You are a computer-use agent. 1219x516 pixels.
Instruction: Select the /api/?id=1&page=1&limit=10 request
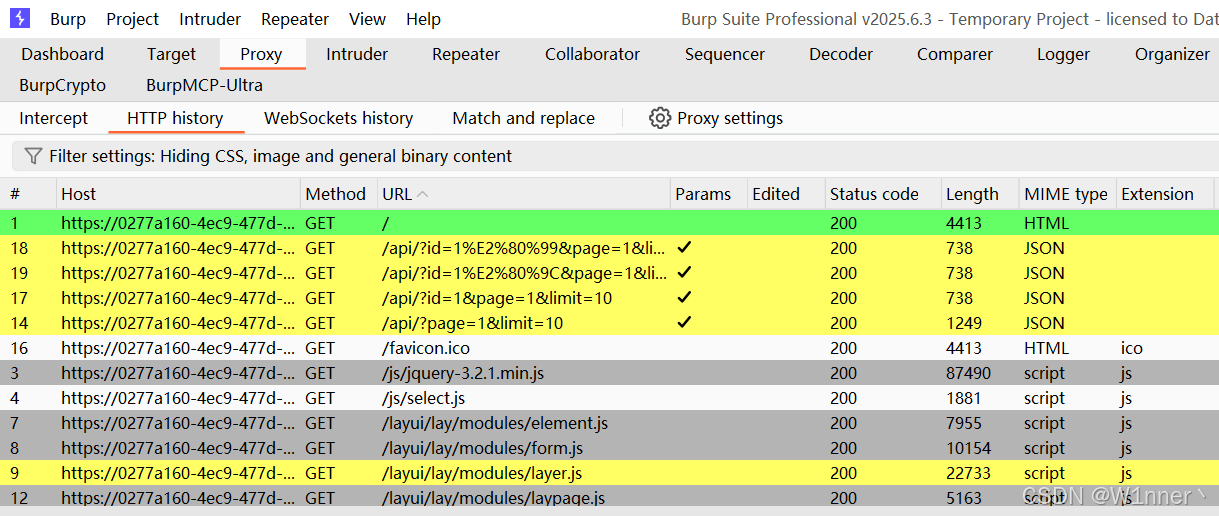click(609, 298)
